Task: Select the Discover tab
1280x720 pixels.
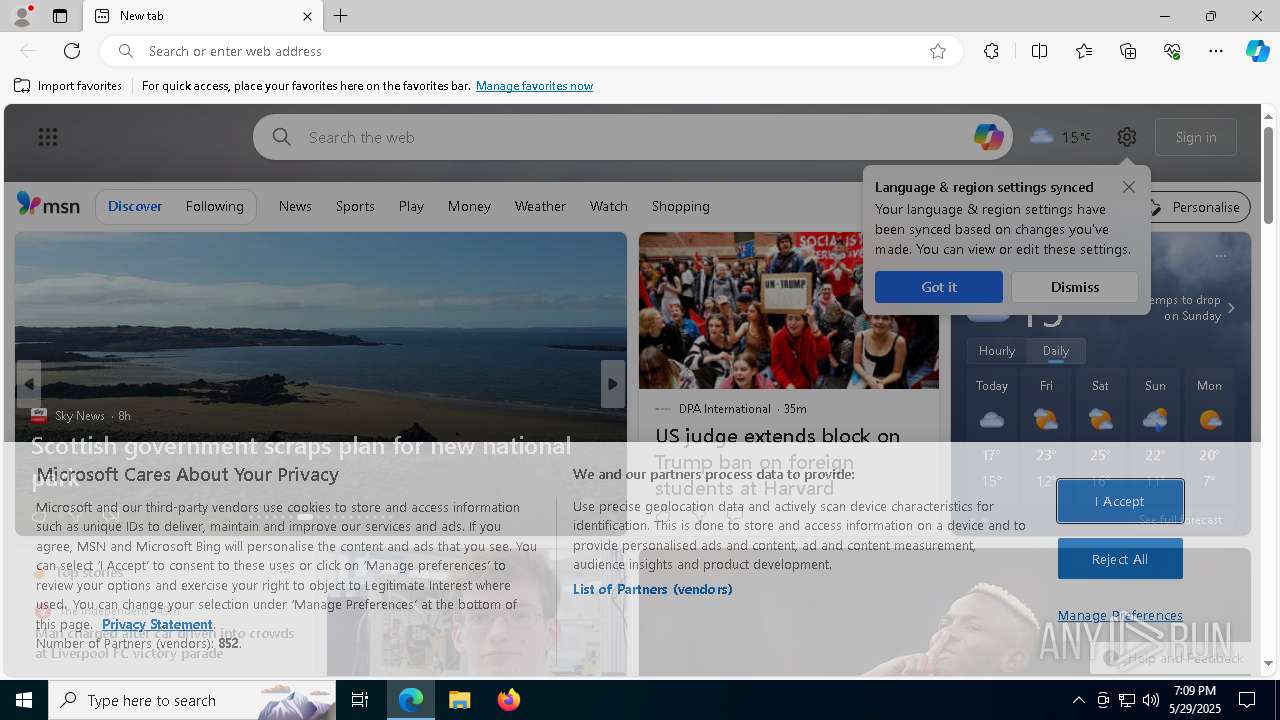Action: [135, 206]
